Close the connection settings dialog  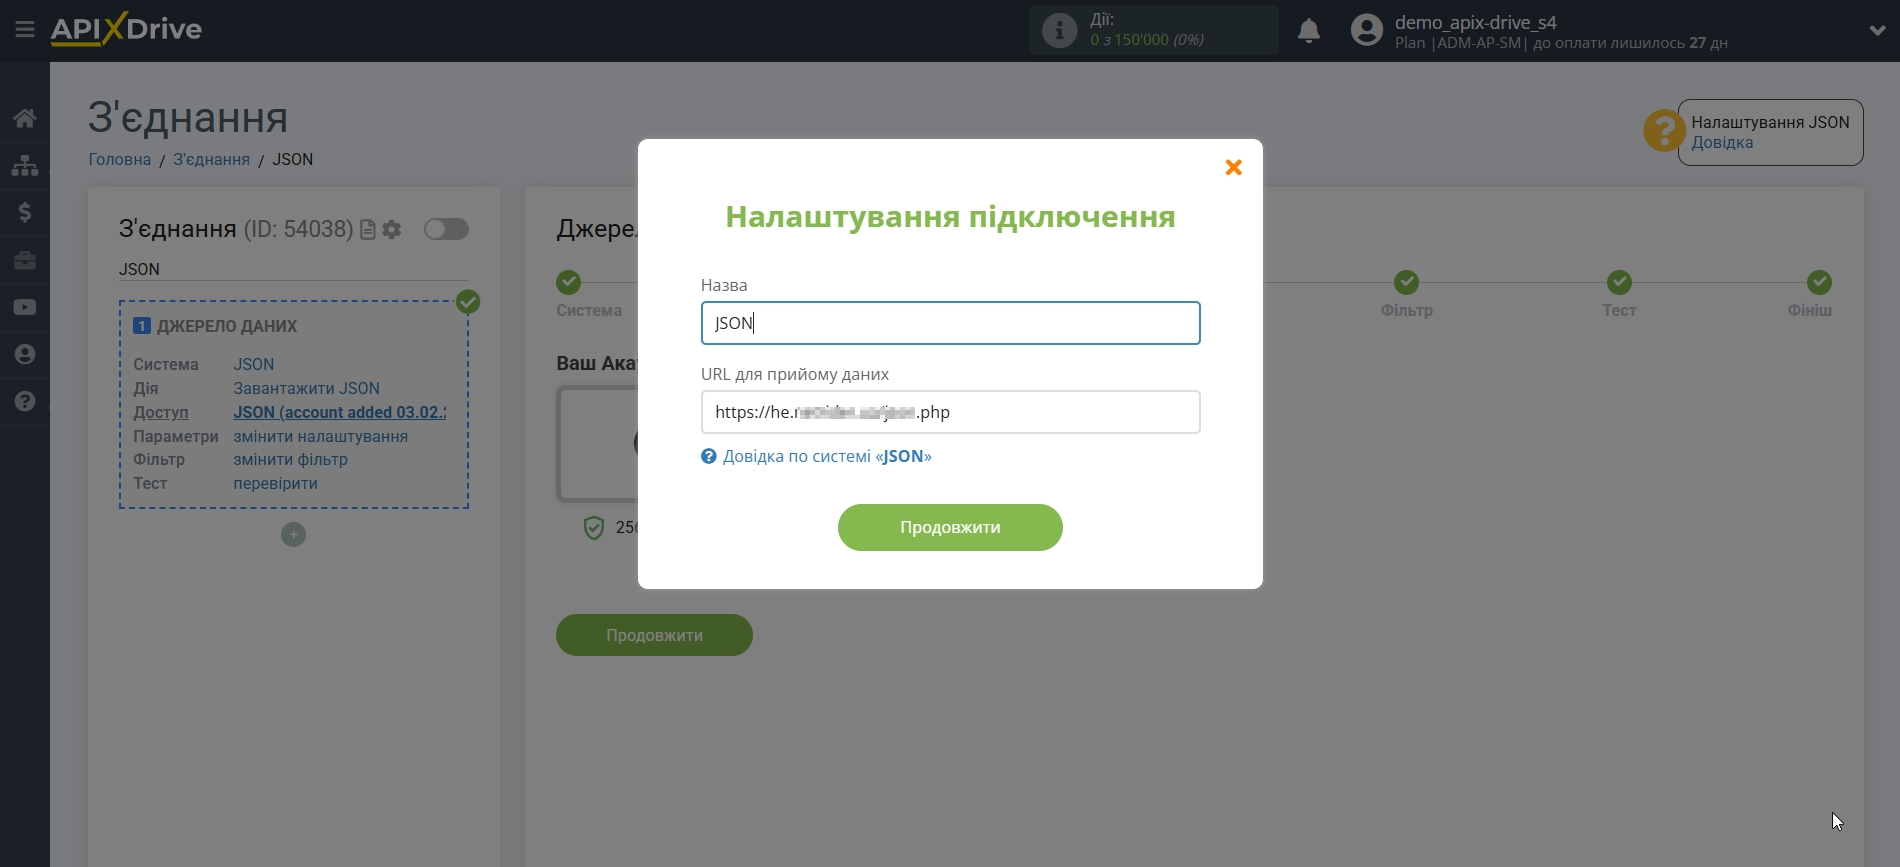click(x=1234, y=167)
